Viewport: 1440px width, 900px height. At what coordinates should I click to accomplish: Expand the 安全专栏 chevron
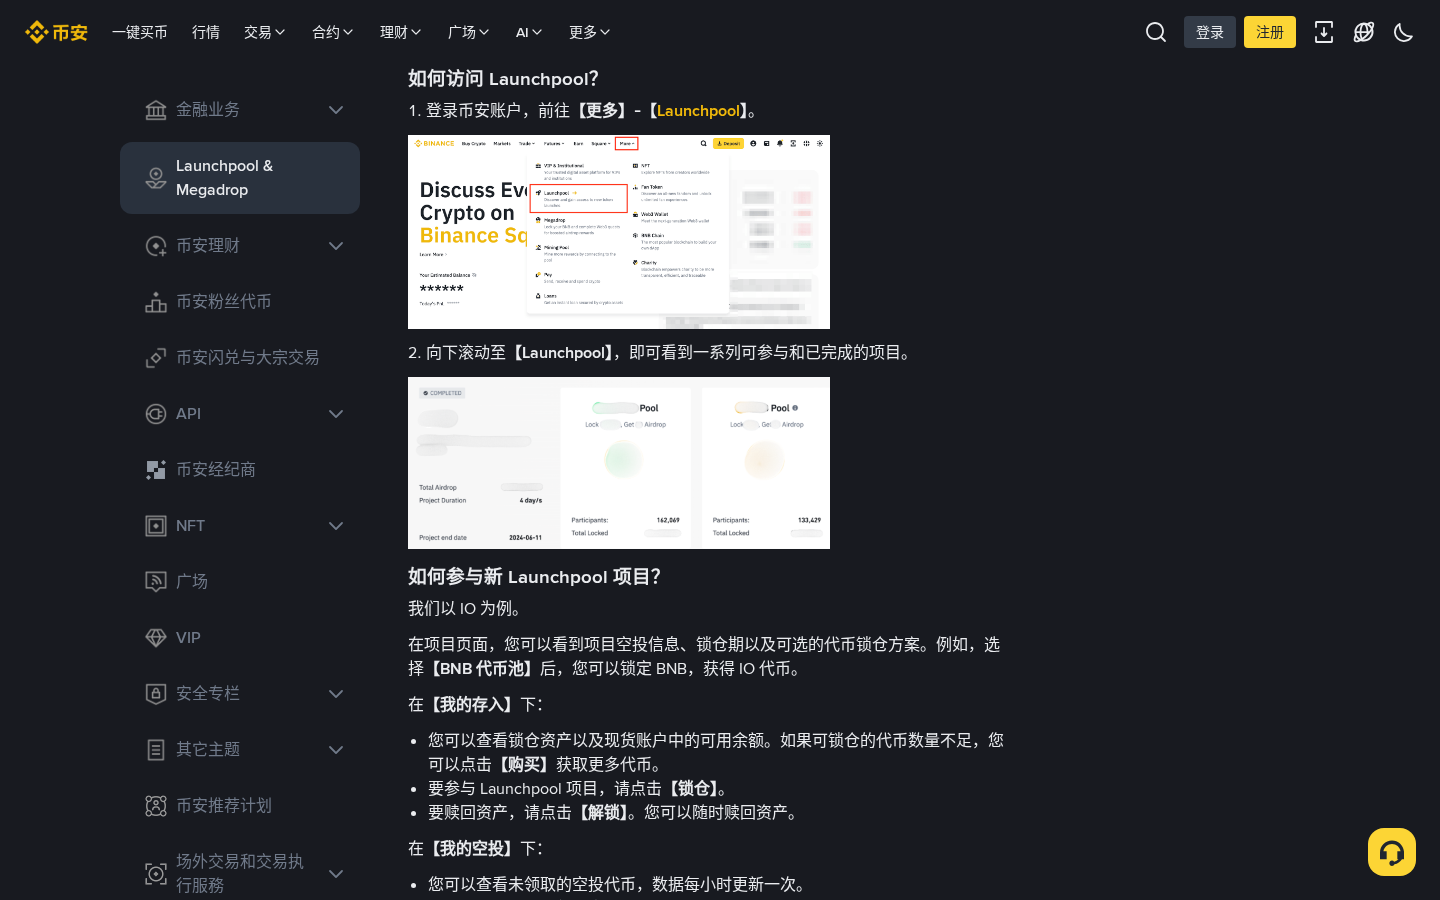click(x=336, y=694)
